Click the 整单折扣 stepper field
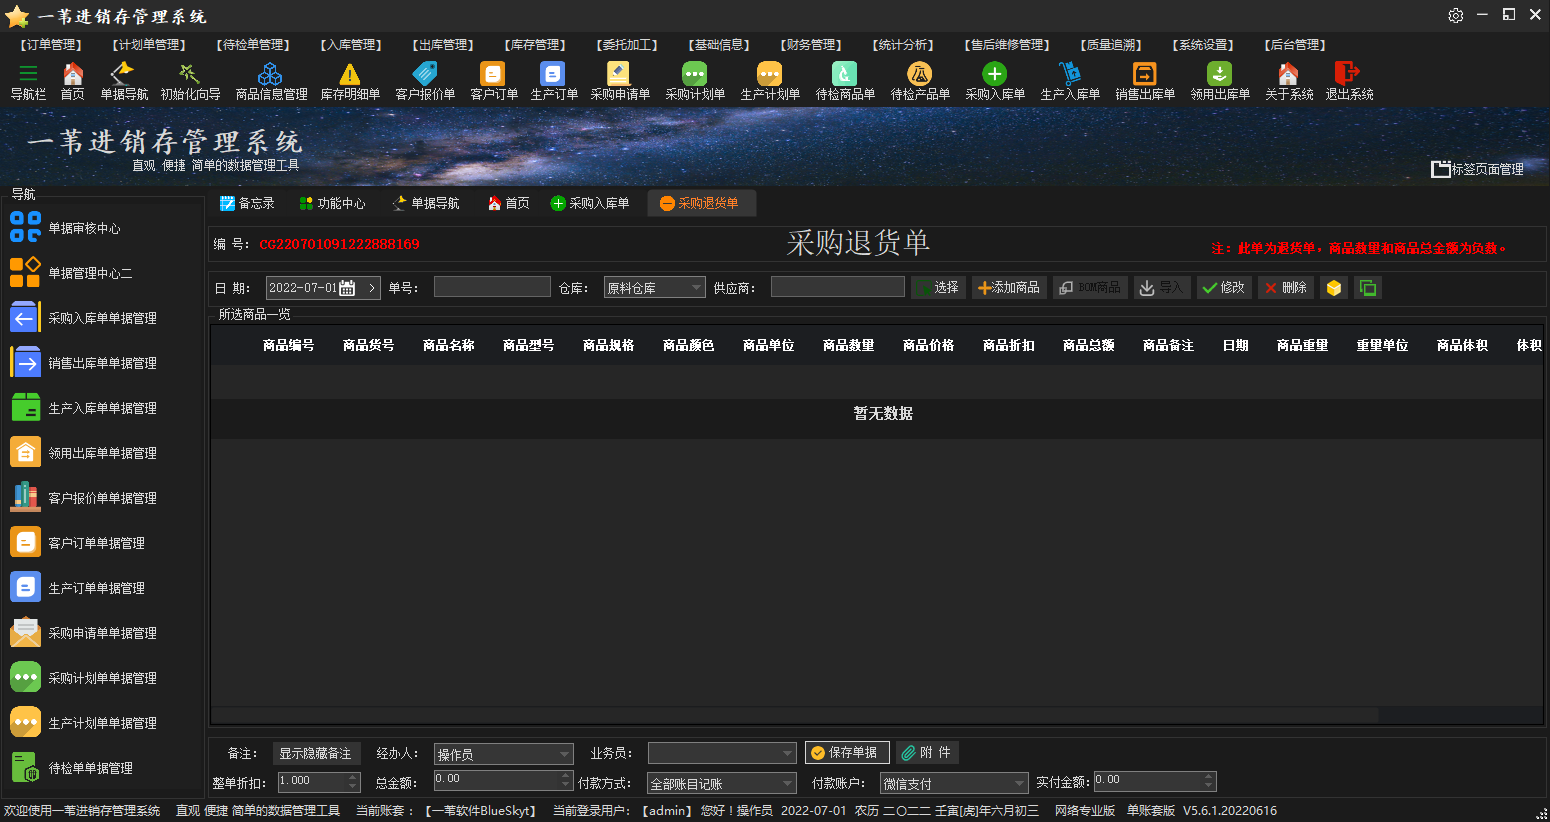Screen dimensions: 1550x822 [x=318, y=781]
